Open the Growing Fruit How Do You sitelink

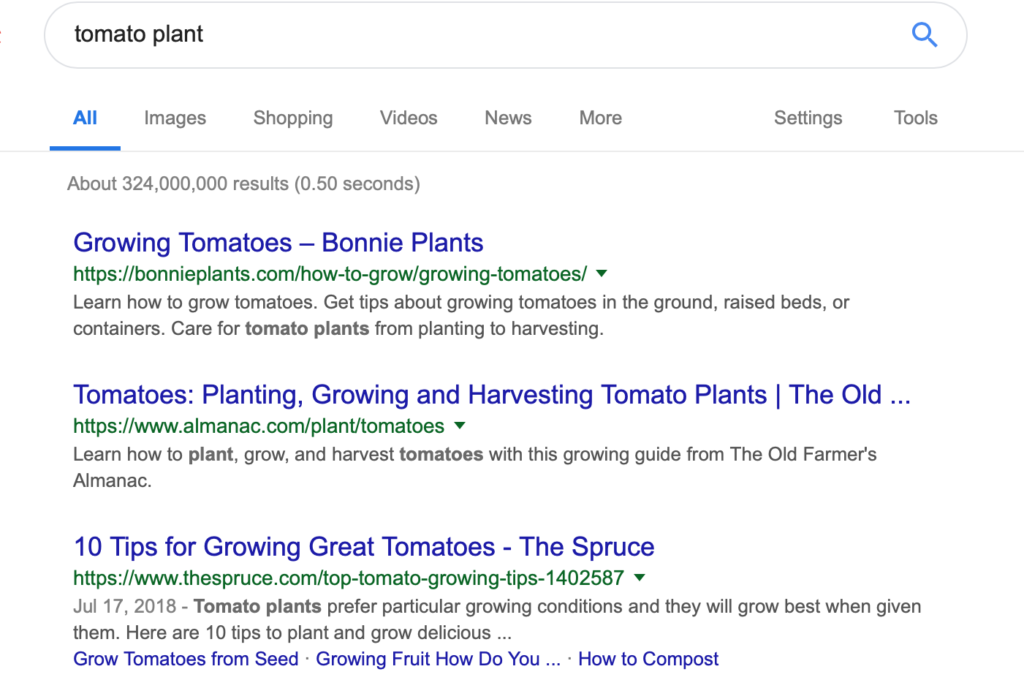[438, 659]
